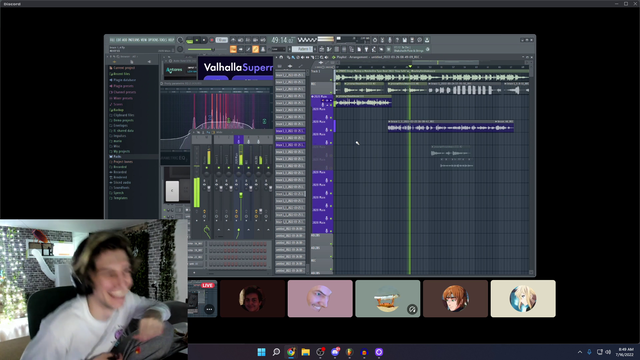Open the browser speaker tab icon

(x=149, y=62)
